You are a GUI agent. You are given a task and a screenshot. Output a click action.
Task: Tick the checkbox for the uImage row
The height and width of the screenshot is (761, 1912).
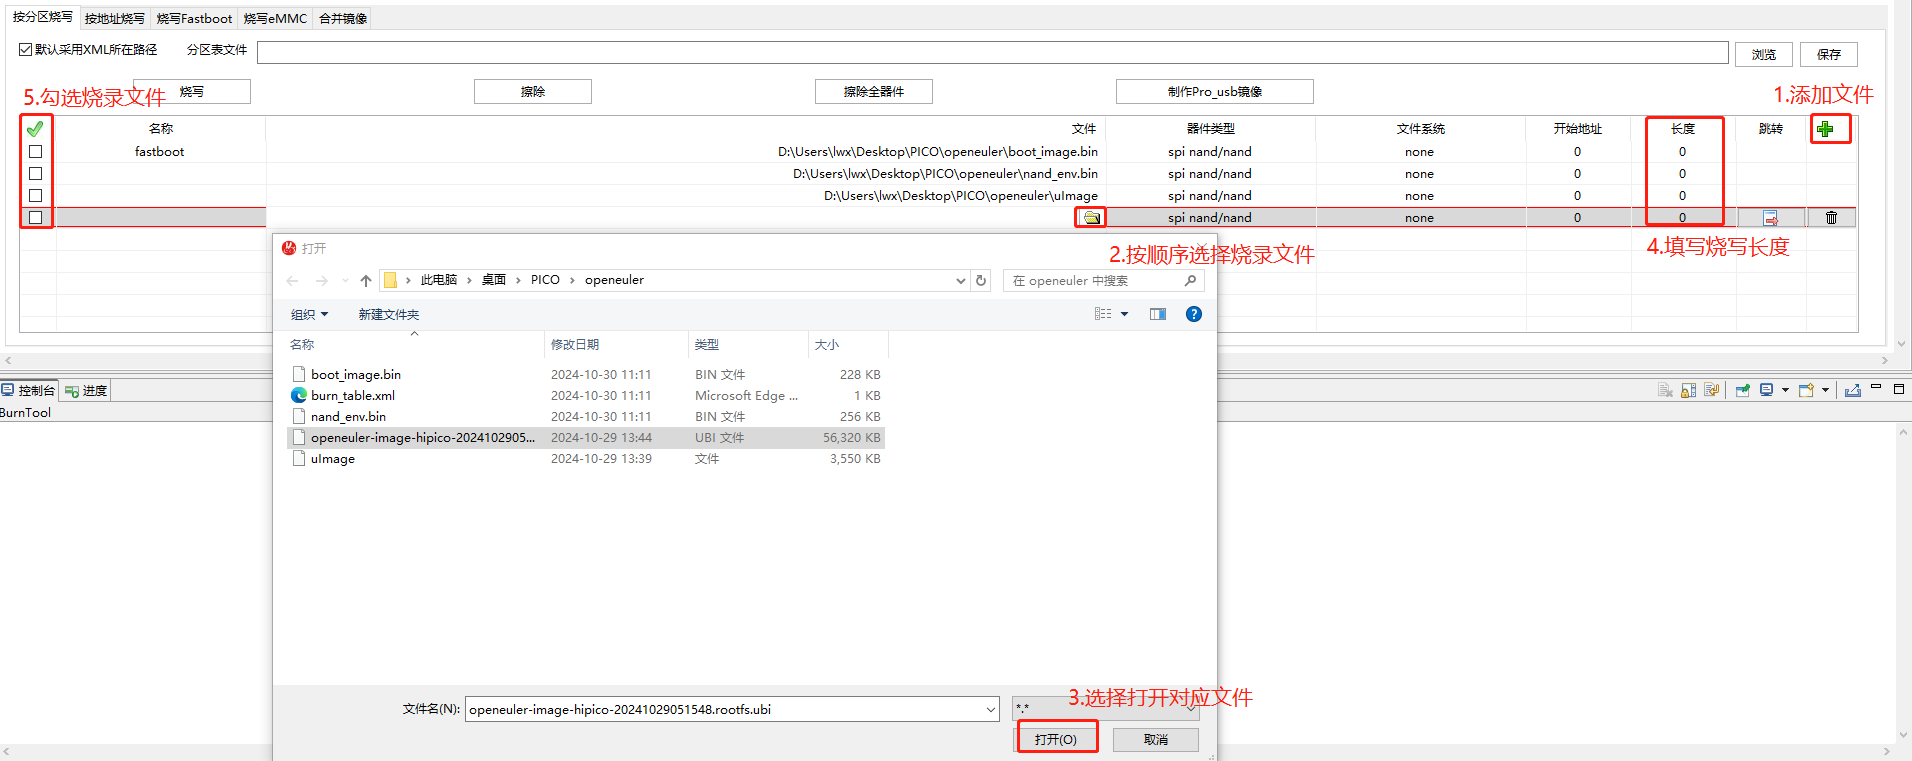36,196
